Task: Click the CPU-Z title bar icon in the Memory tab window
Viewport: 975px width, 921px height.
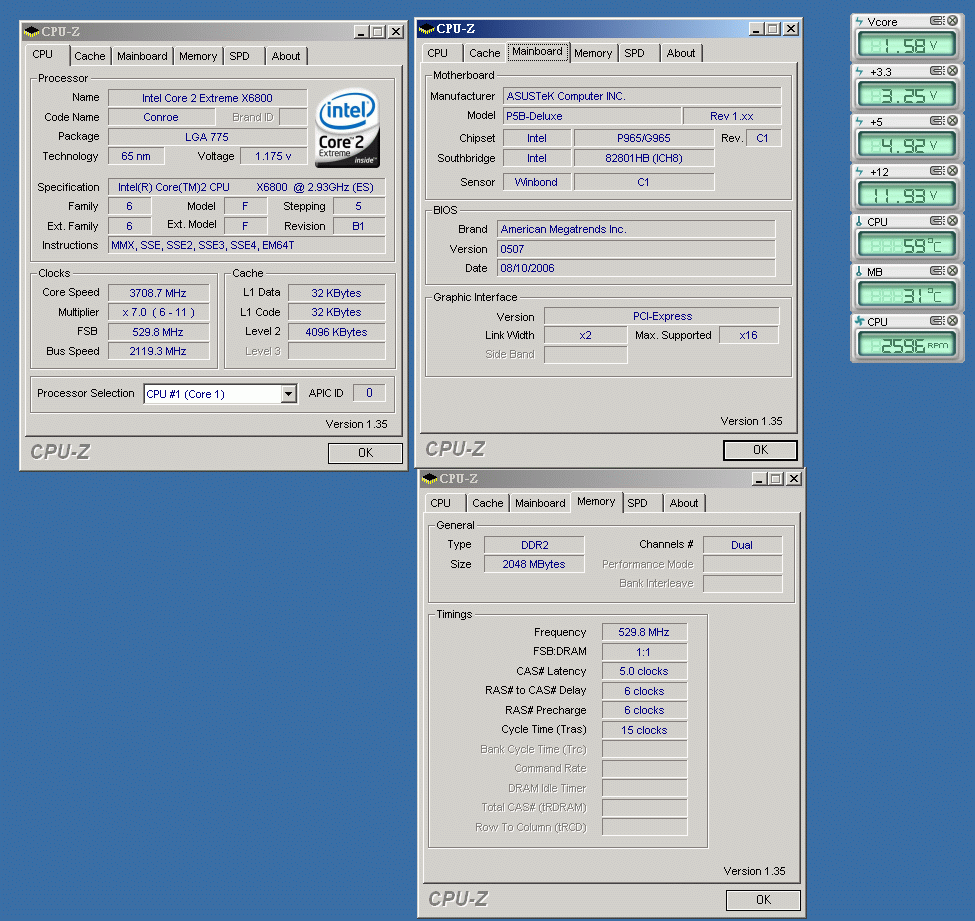Action: point(430,479)
